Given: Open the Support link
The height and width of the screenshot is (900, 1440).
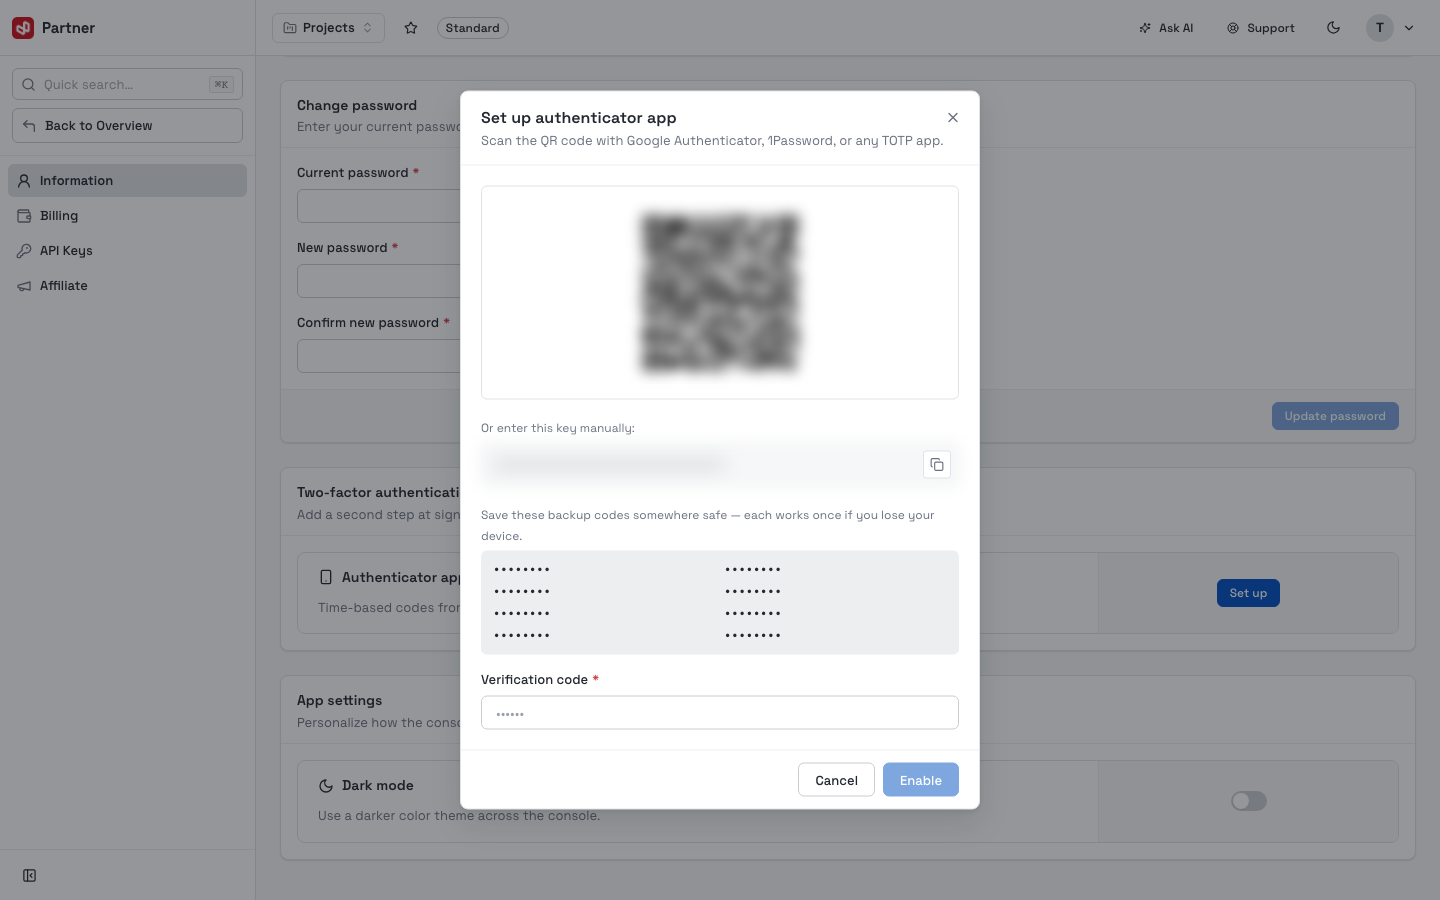Looking at the screenshot, I should [1261, 28].
